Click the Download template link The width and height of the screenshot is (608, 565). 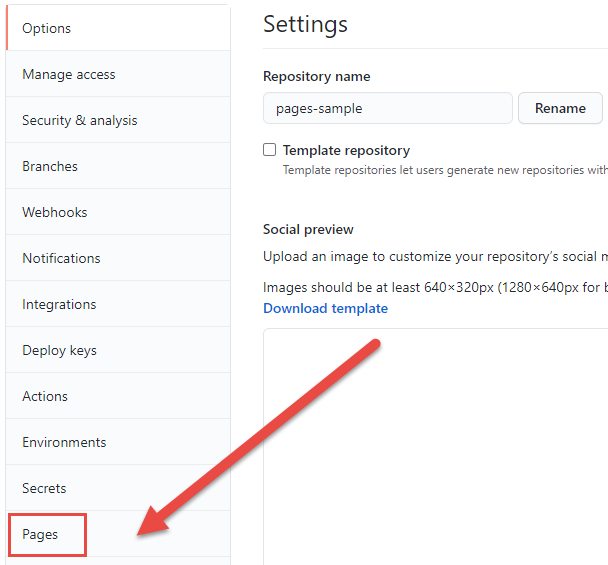click(325, 308)
